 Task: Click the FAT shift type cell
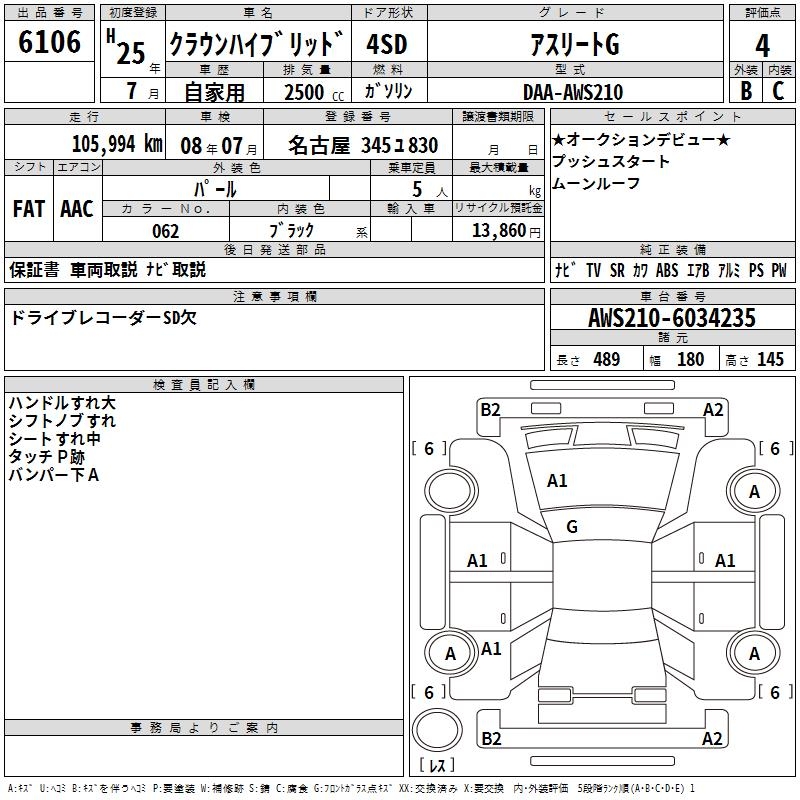point(29,208)
